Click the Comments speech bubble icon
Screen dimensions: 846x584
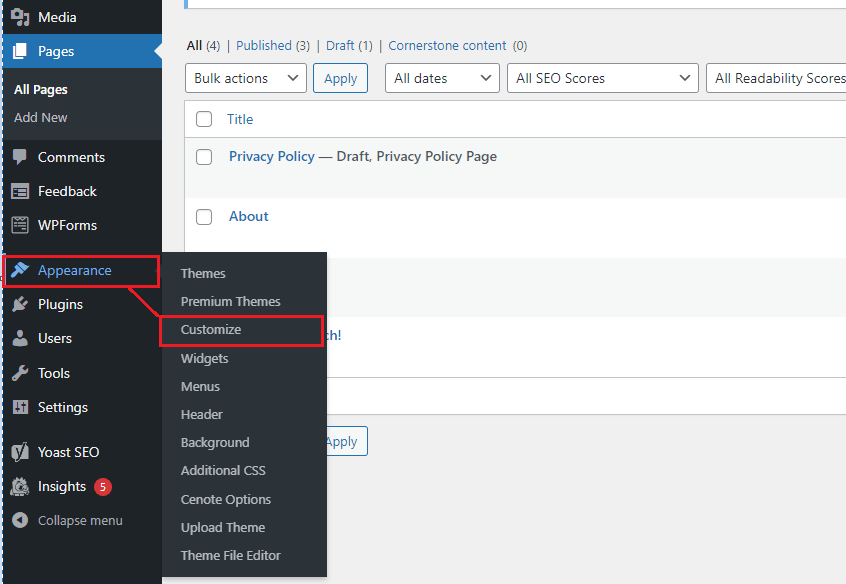[20, 157]
